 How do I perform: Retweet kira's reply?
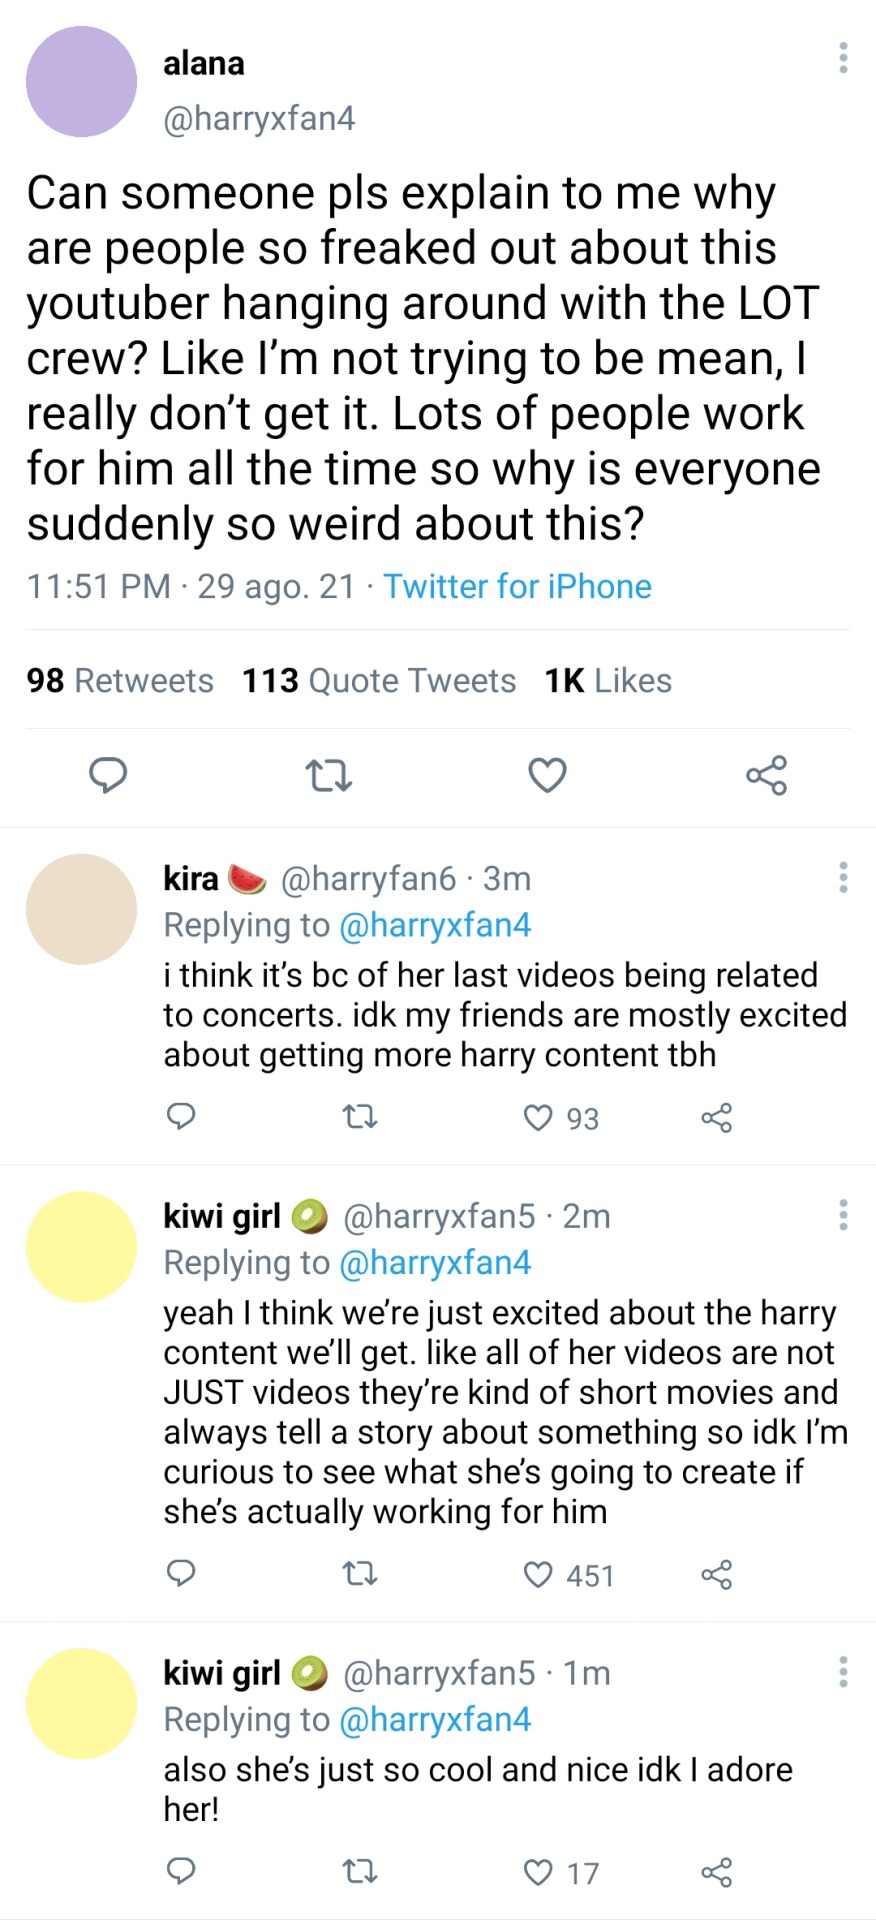pos(360,1117)
